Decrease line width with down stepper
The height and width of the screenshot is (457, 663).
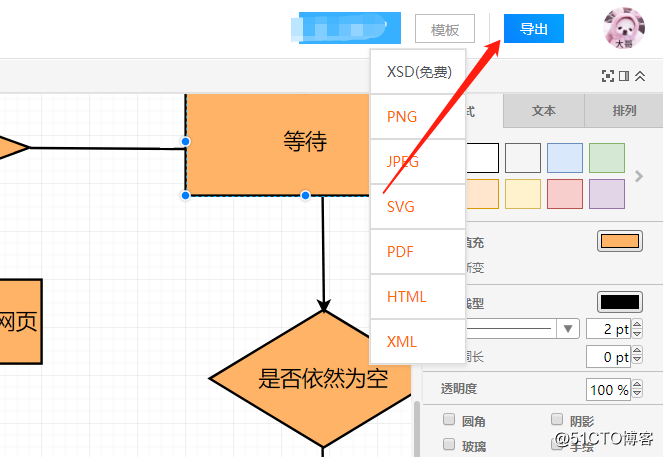coord(637,334)
